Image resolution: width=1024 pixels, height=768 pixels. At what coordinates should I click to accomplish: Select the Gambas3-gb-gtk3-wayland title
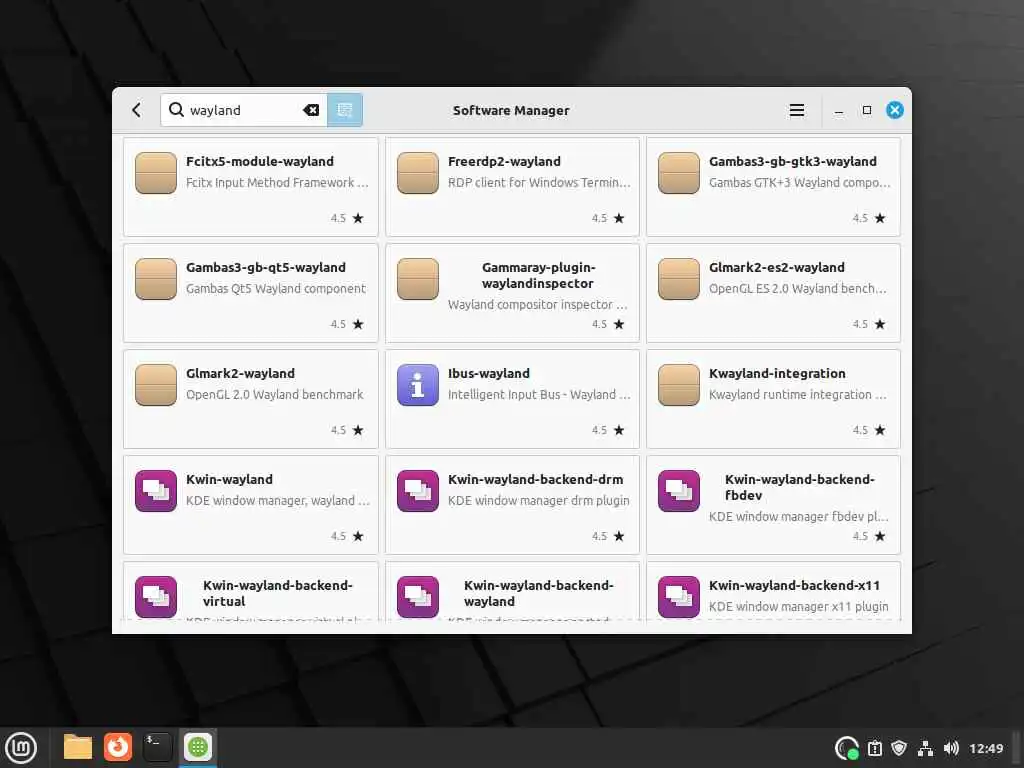click(793, 161)
